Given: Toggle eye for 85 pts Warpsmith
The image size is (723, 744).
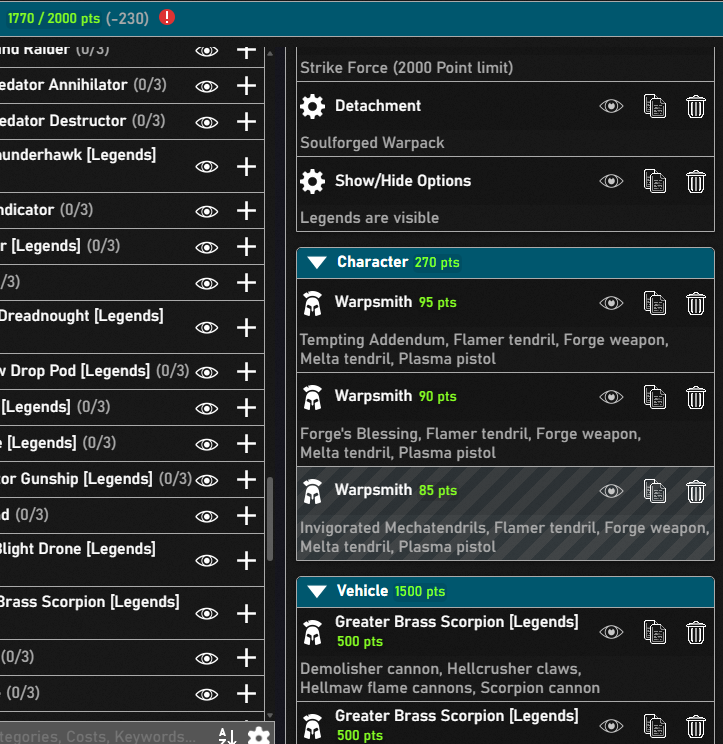Looking at the screenshot, I should coord(611,491).
